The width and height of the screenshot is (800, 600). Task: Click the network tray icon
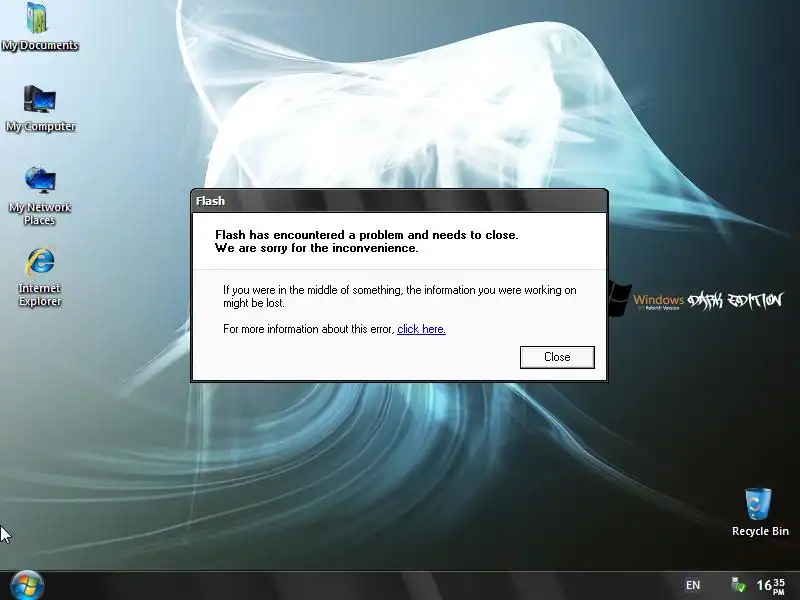[738, 585]
